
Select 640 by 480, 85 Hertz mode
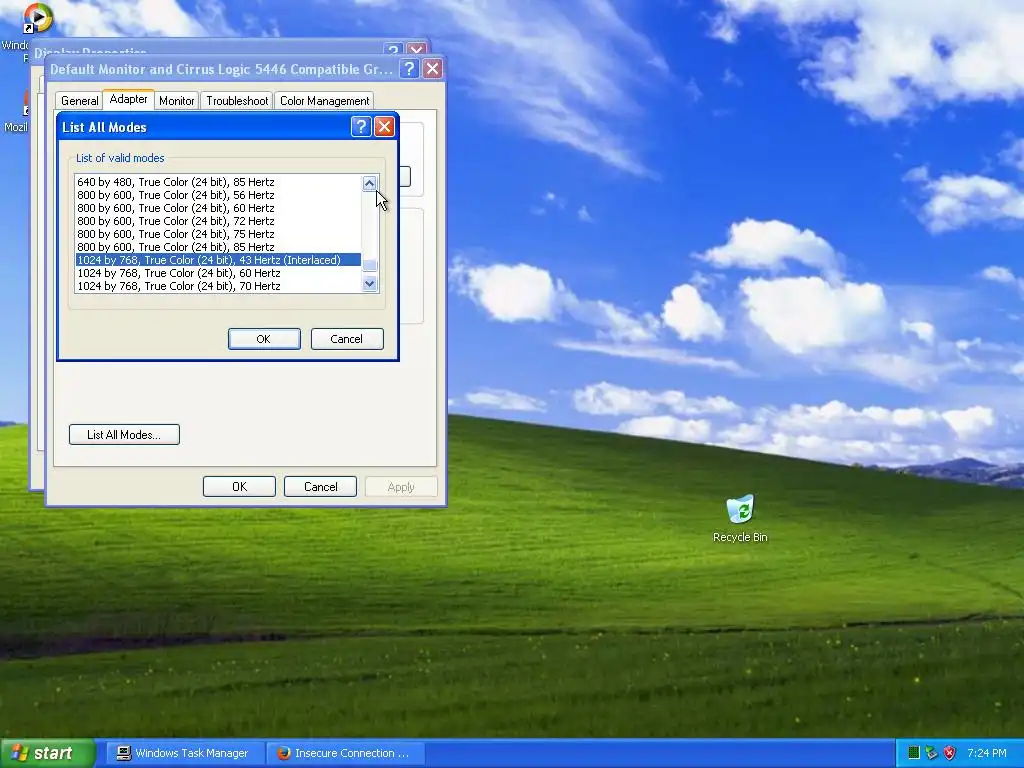click(x=218, y=182)
